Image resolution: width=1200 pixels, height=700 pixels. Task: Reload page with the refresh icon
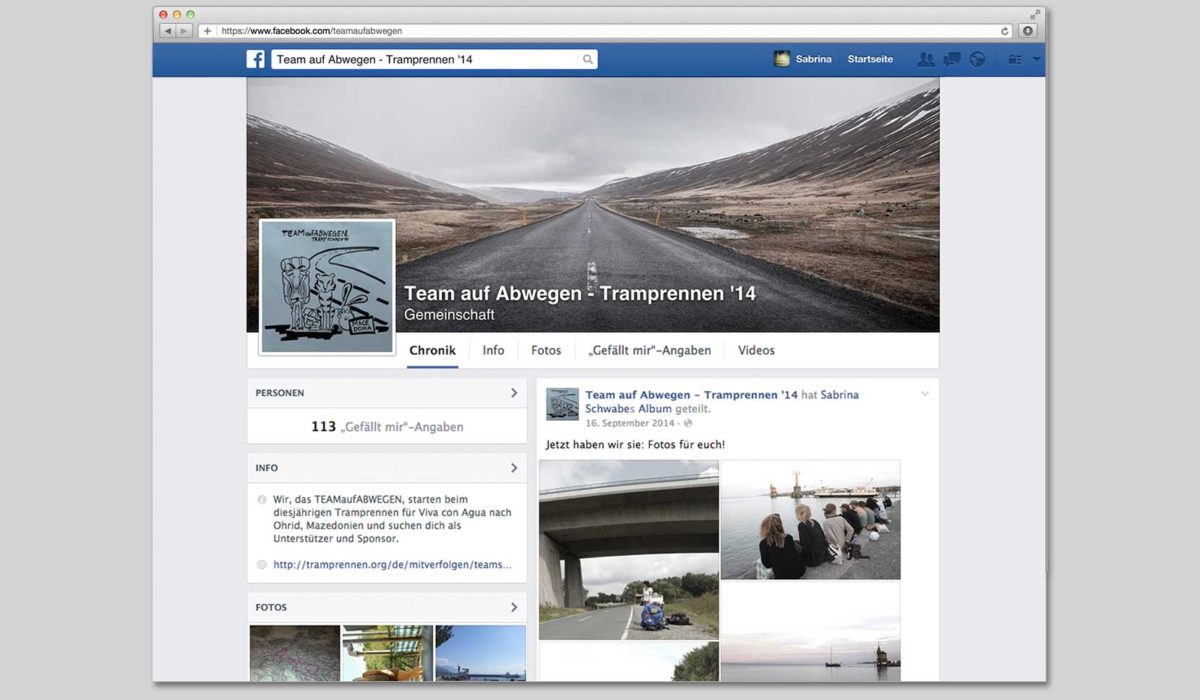pyautogui.click(x=1005, y=31)
